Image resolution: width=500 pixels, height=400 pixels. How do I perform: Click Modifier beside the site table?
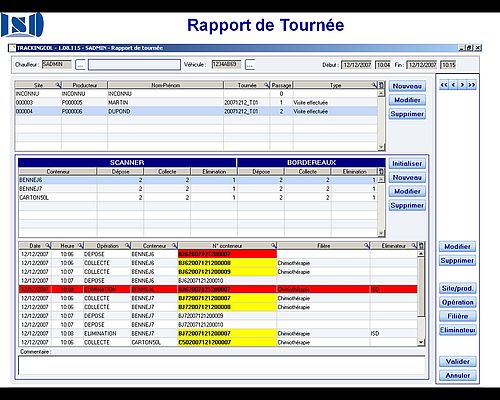(407, 100)
